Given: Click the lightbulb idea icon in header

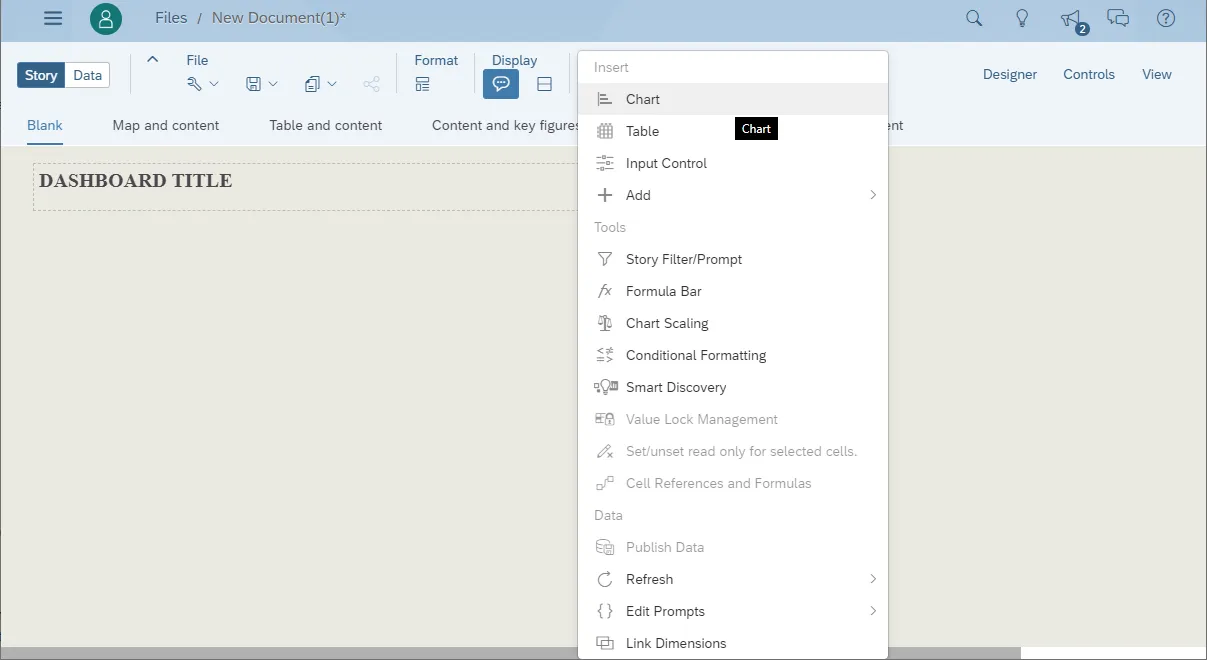Looking at the screenshot, I should [x=1021, y=18].
